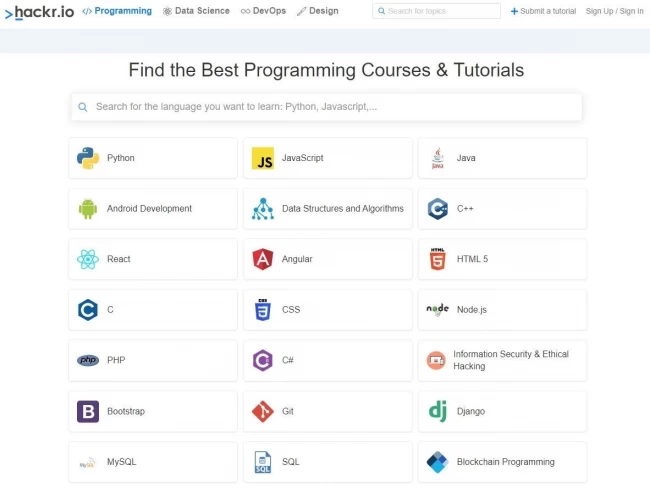Choose the MySQL text label
Viewport: 650px width, 488px height.
(121, 462)
